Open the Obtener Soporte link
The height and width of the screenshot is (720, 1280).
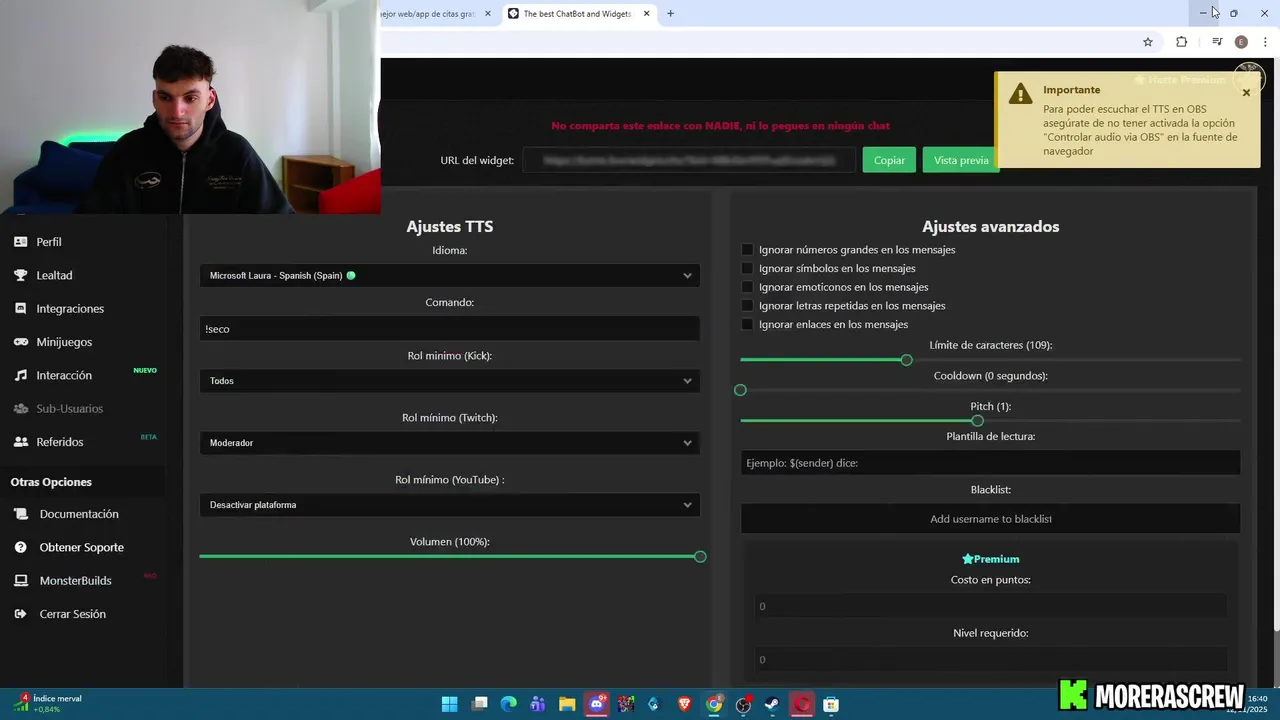82,547
